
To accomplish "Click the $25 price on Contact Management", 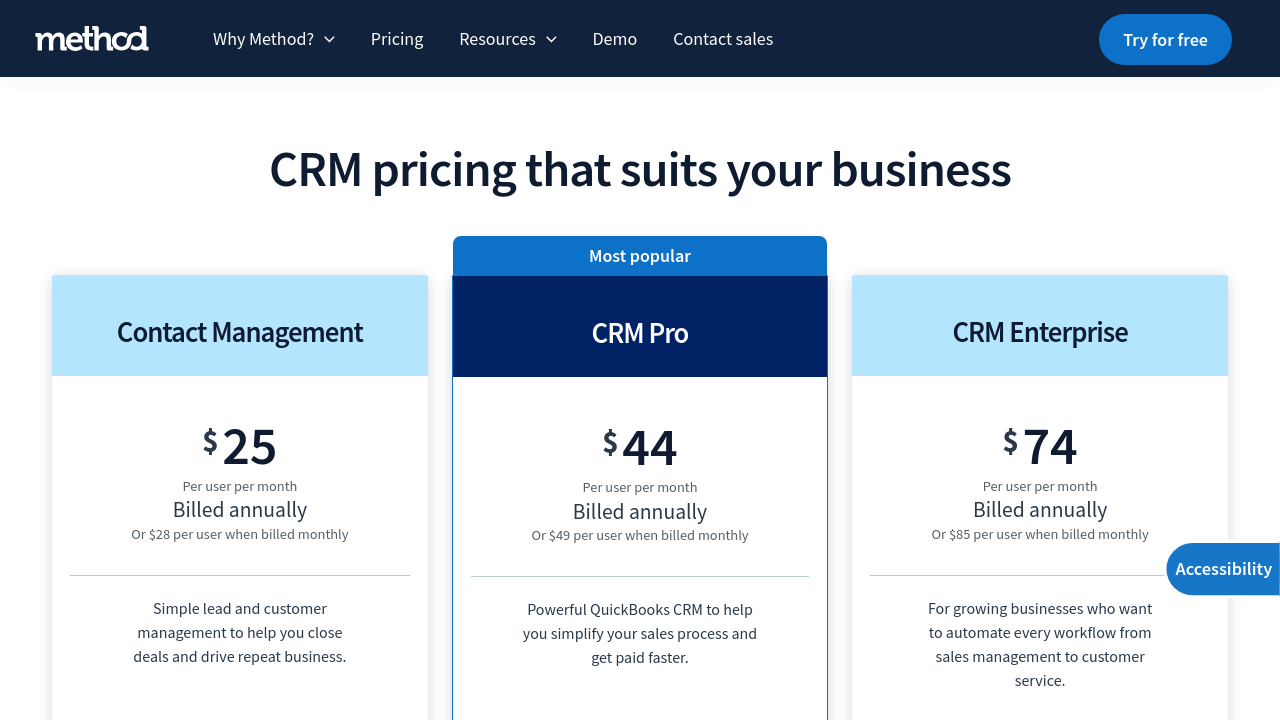I will [240, 446].
